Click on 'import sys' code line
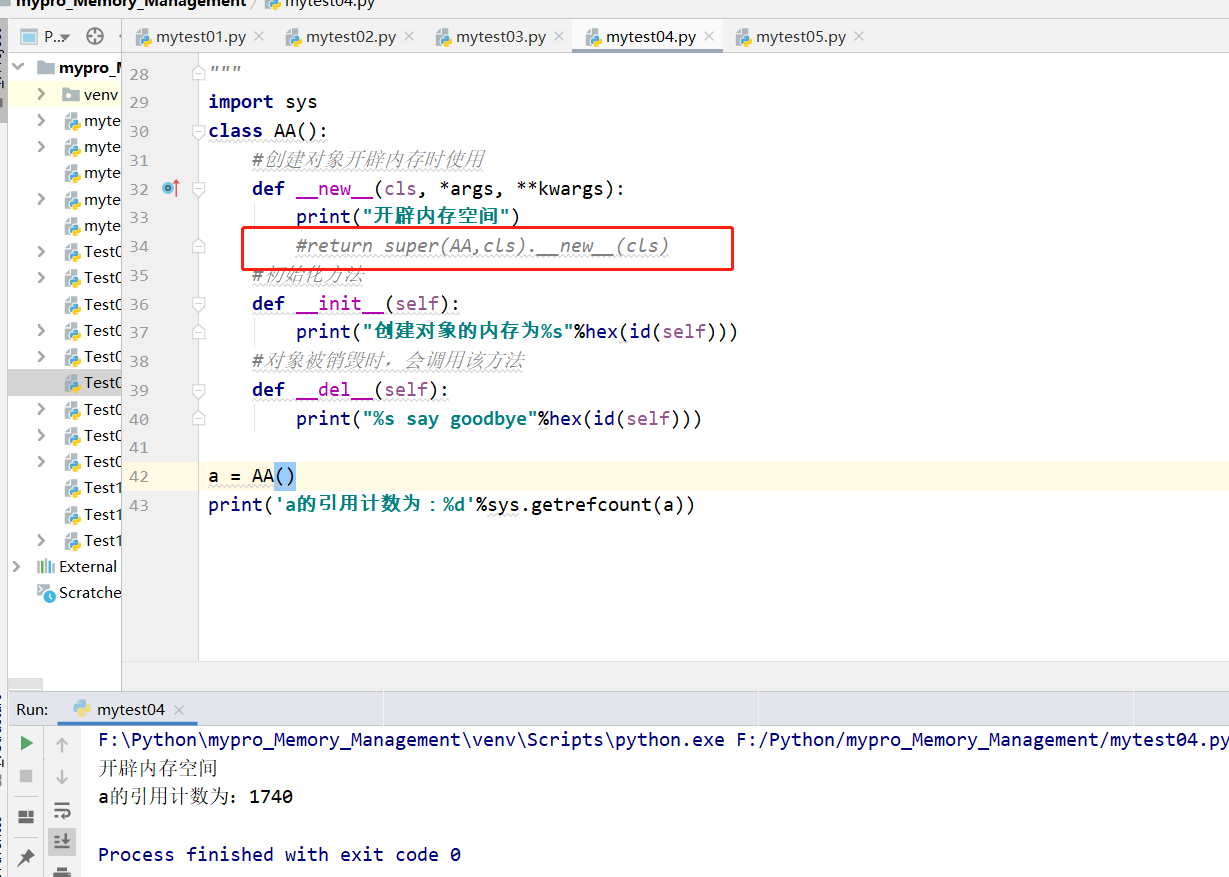Image resolution: width=1229 pixels, height=877 pixels. coord(262,102)
